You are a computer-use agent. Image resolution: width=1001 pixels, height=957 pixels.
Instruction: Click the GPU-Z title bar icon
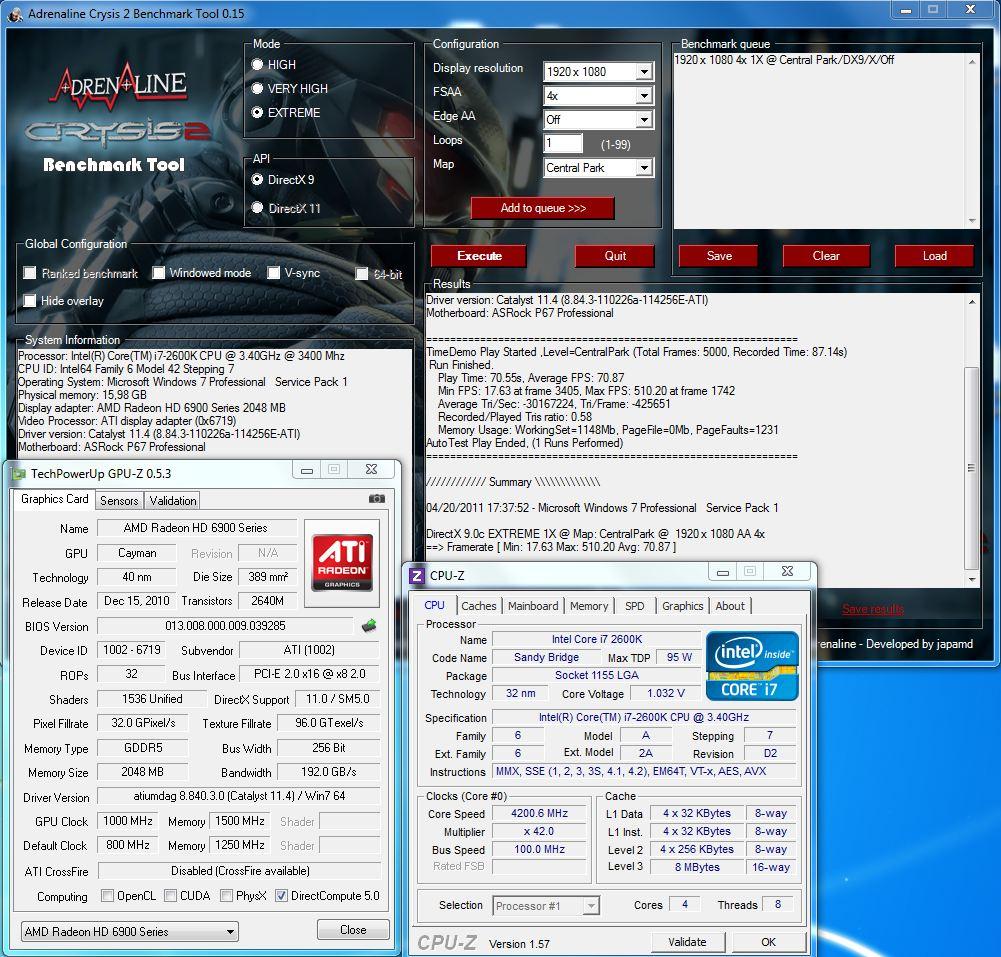(x=19, y=472)
